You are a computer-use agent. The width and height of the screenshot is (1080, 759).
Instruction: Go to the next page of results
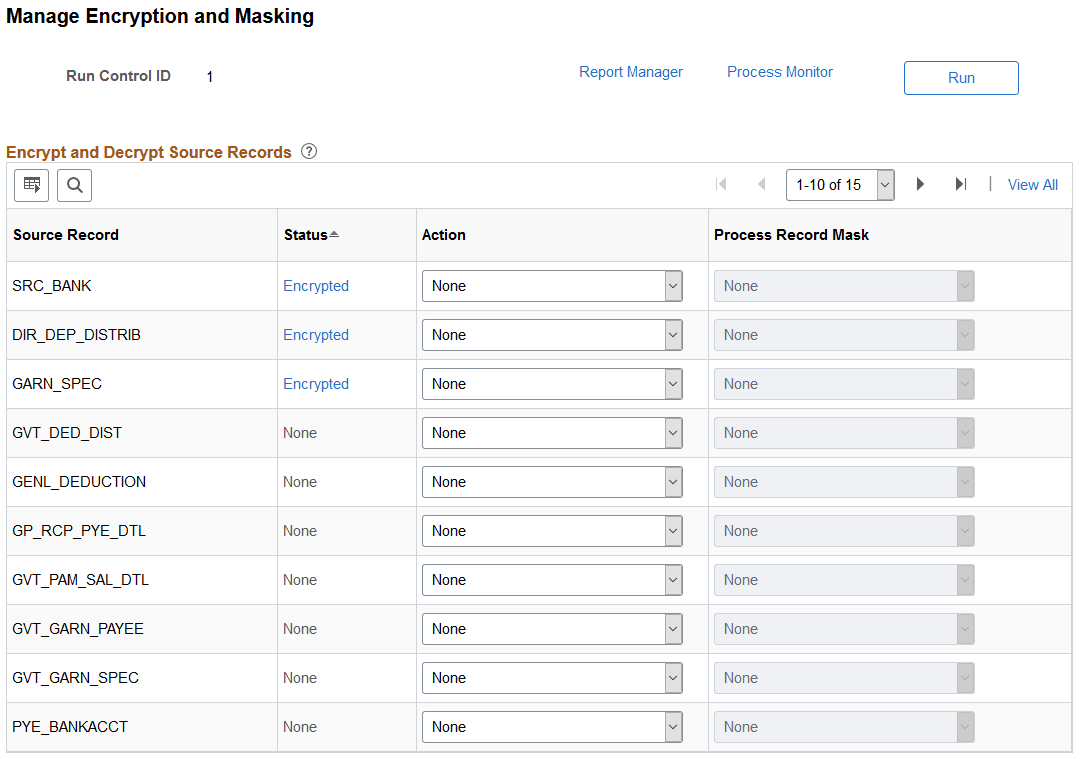click(920, 184)
